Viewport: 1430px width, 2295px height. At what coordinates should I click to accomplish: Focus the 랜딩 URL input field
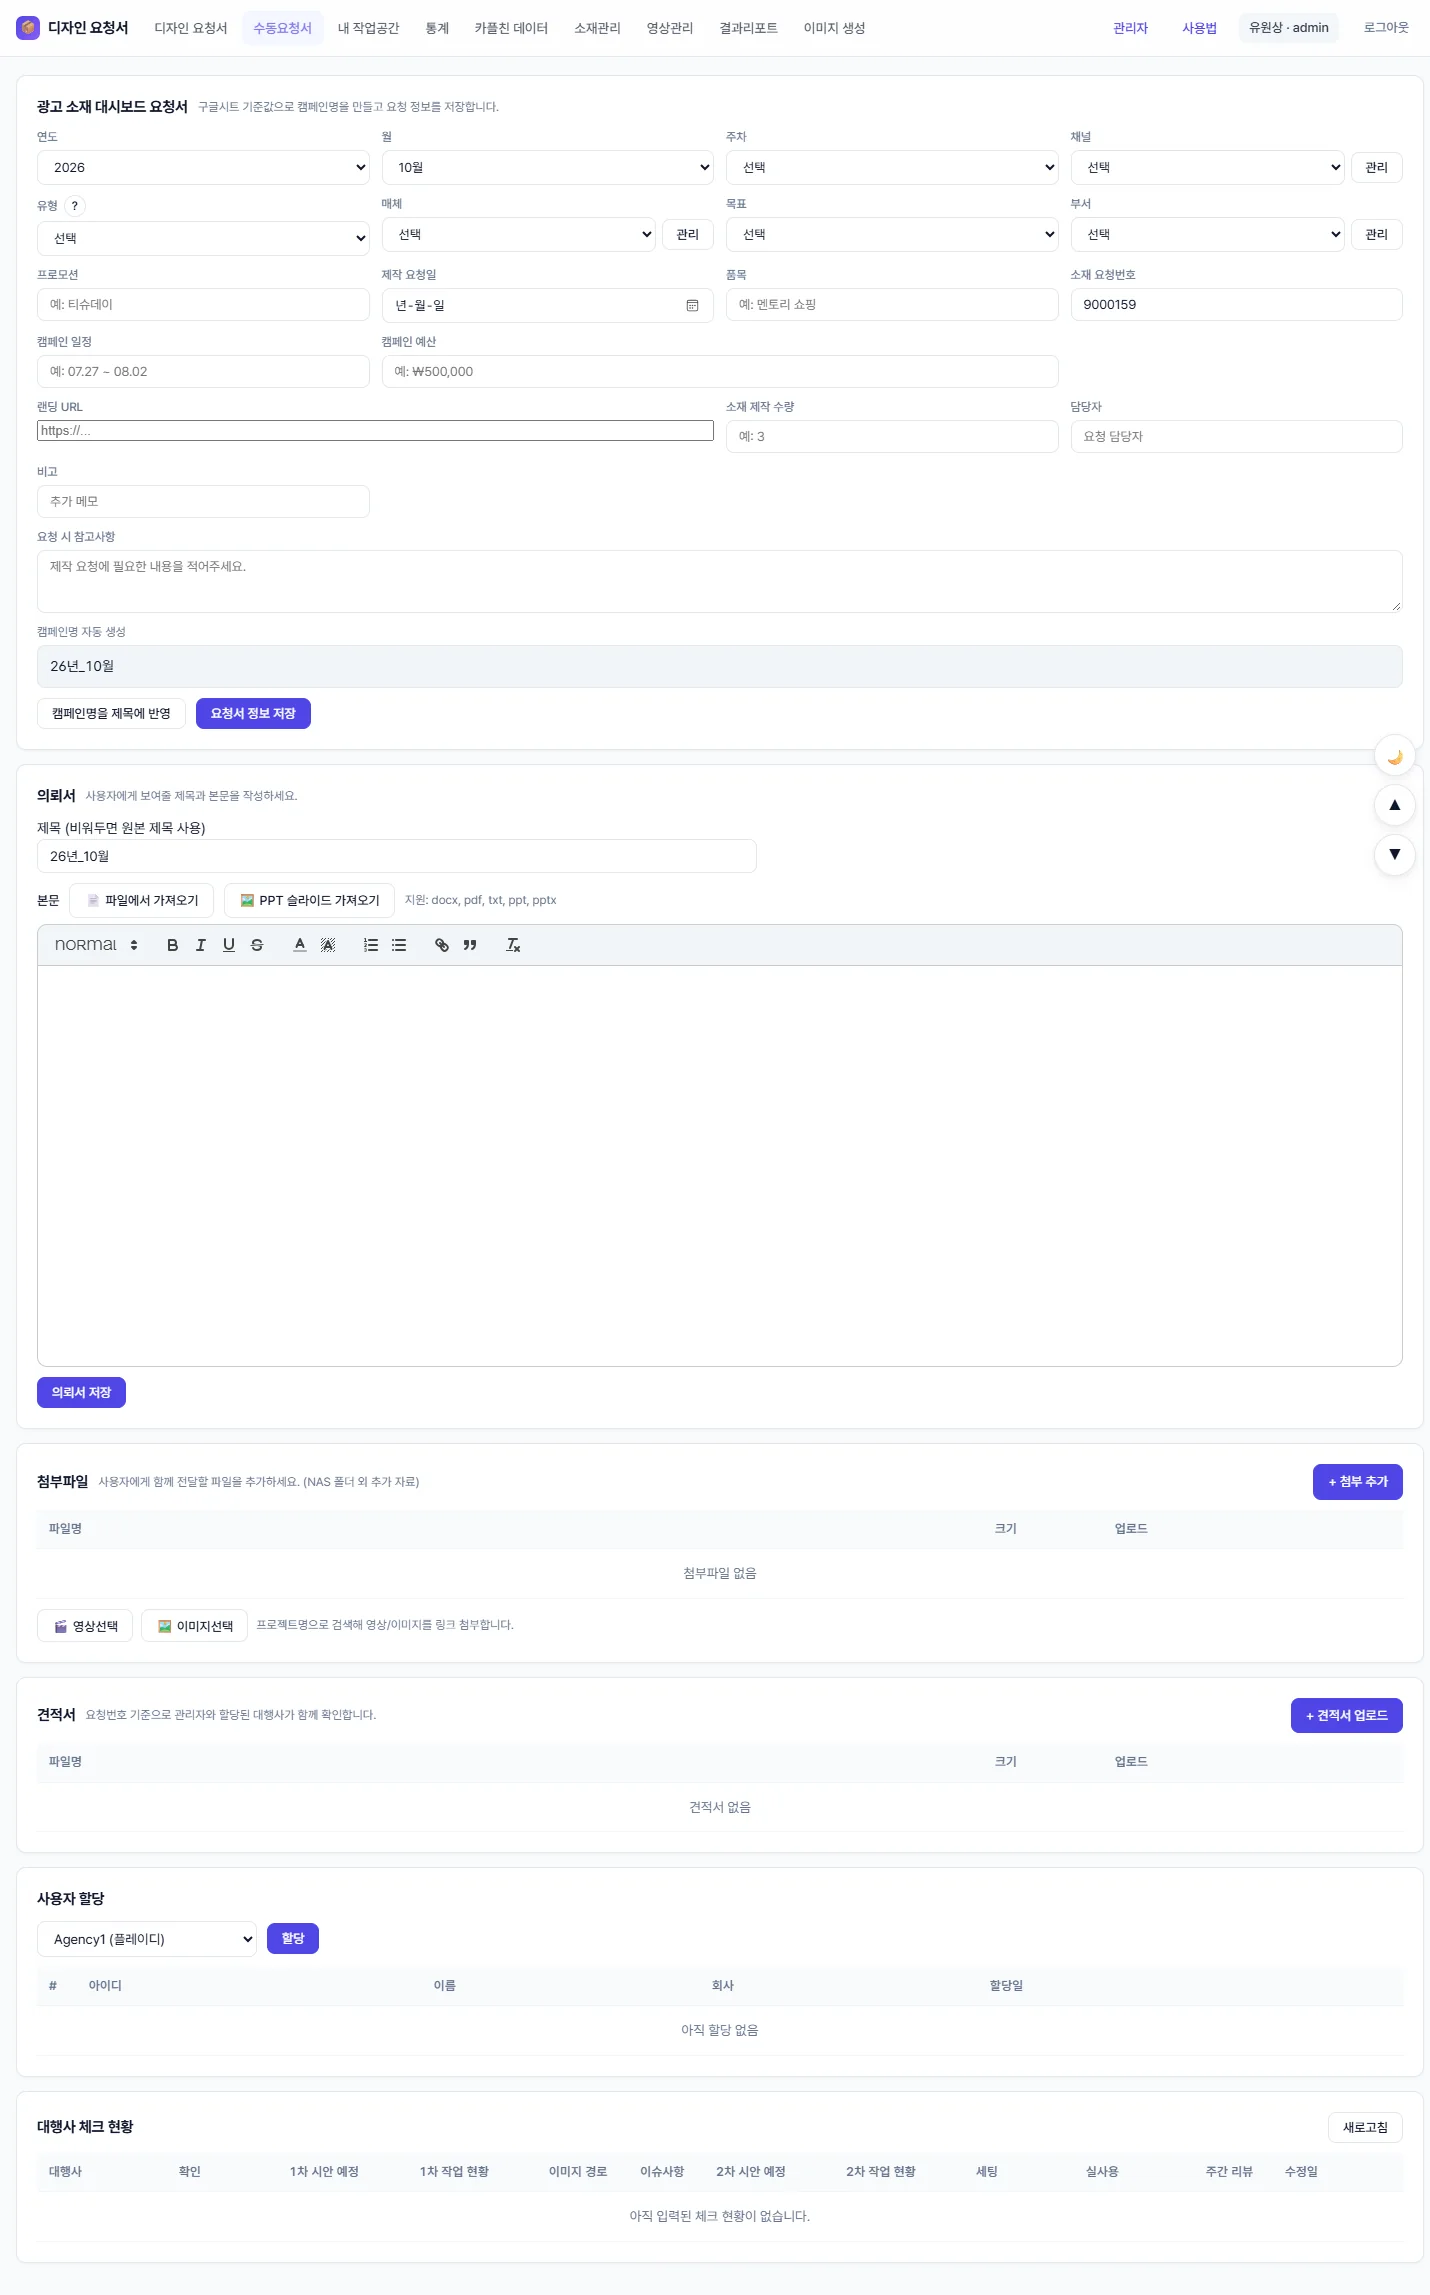pos(375,431)
